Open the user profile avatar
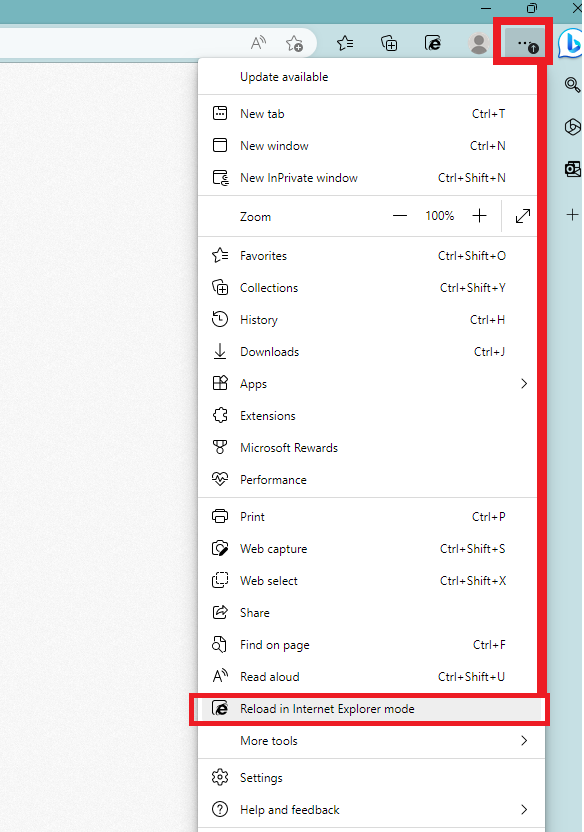Image resolution: width=584 pixels, height=832 pixels. (478, 44)
